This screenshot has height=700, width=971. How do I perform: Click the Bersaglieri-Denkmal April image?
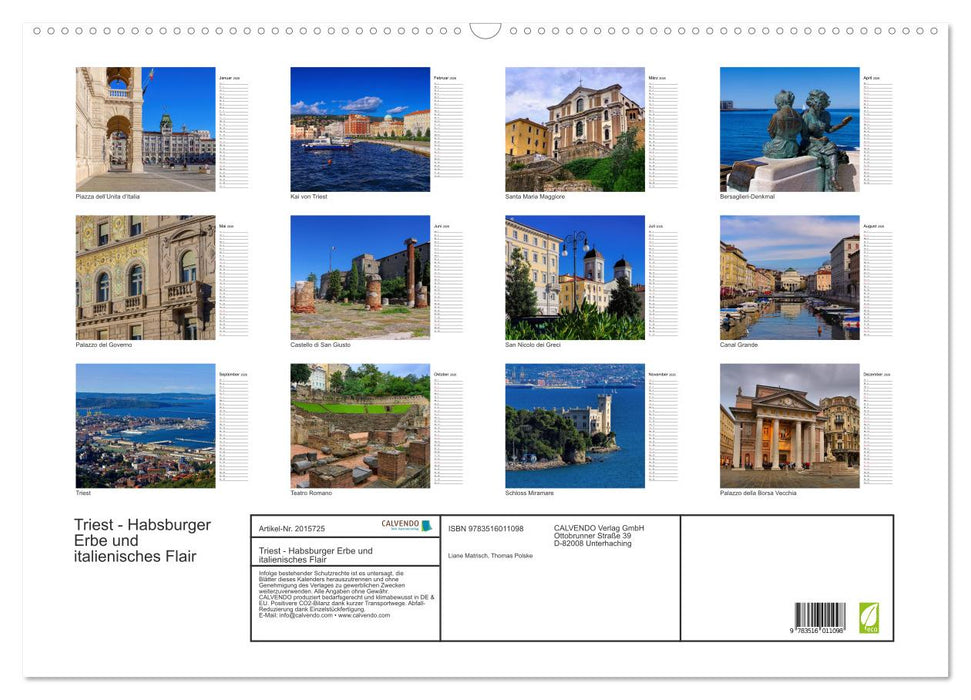(x=790, y=129)
